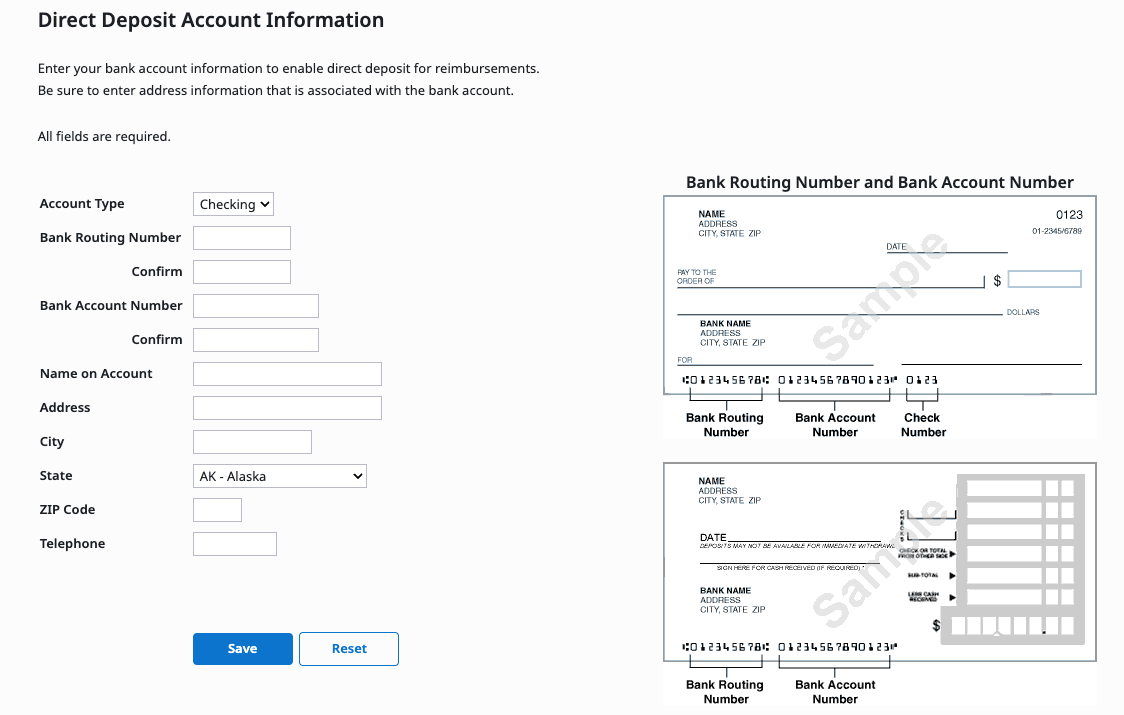Image resolution: width=1124 pixels, height=715 pixels.
Task: Click the City input field
Action: 252,442
